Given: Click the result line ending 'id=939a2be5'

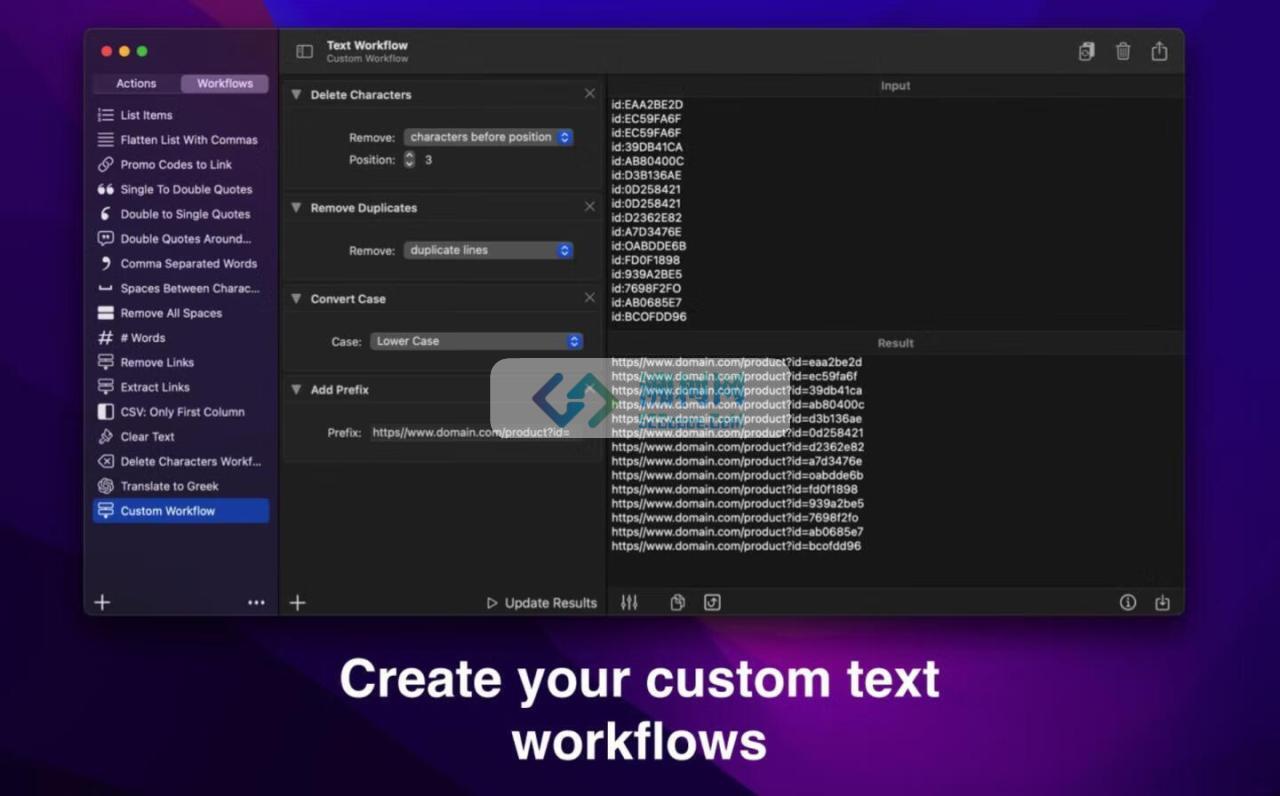Looking at the screenshot, I should 738,504.
